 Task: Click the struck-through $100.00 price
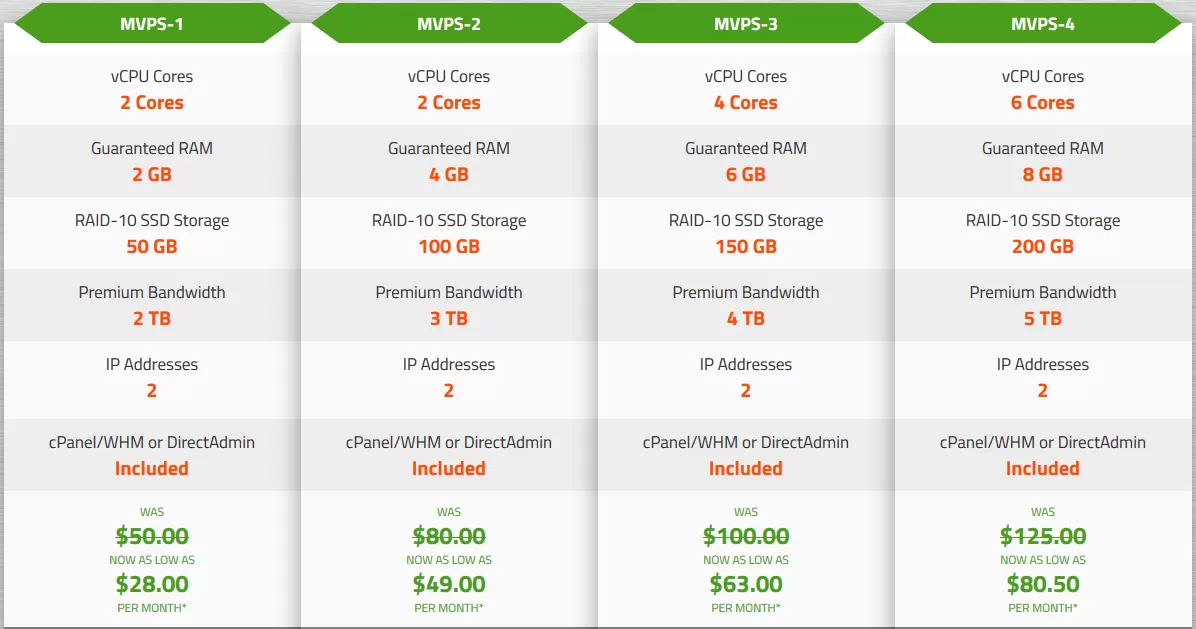click(x=746, y=536)
